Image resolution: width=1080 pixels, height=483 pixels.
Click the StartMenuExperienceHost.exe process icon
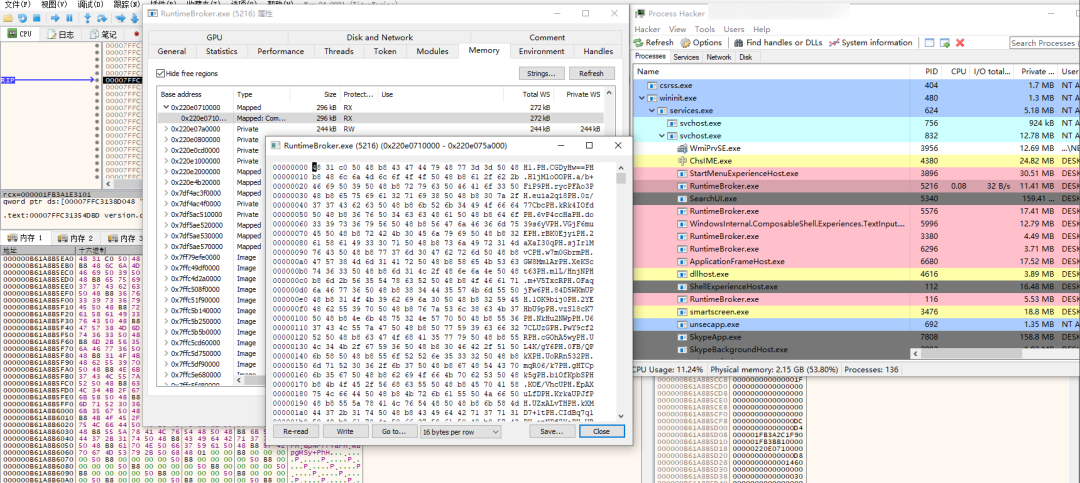click(683, 173)
